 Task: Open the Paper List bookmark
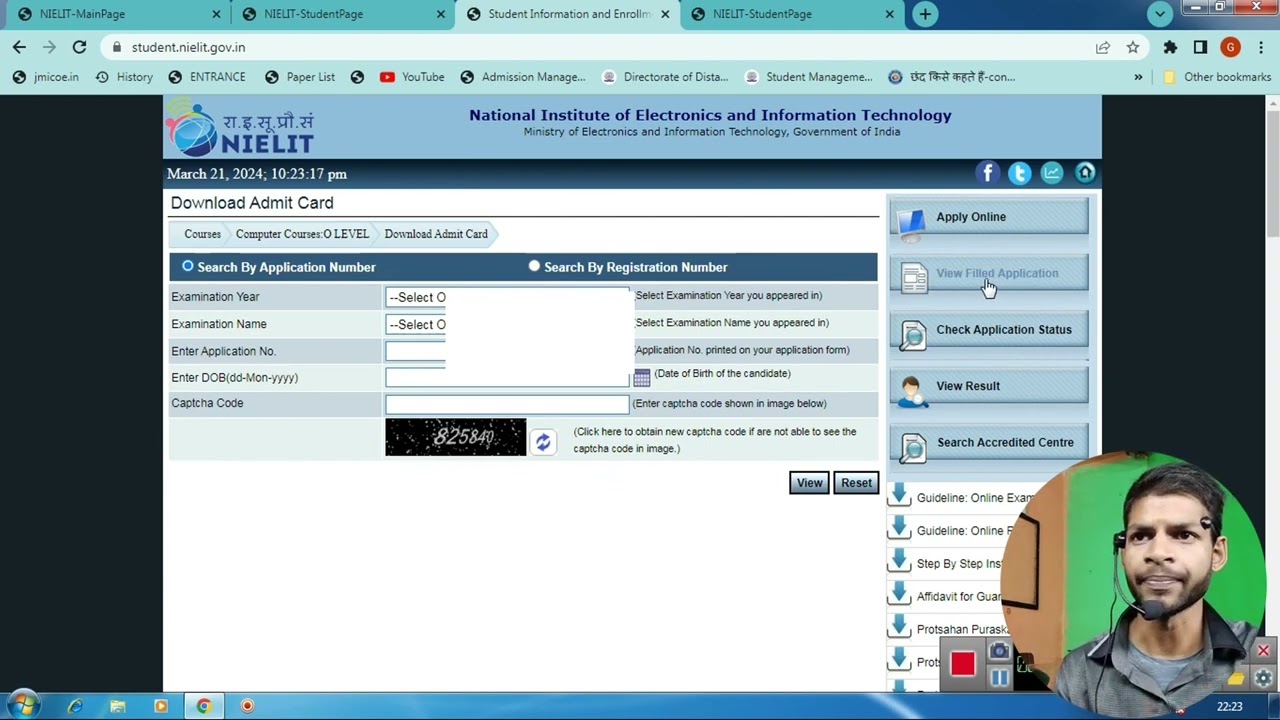(x=300, y=77)
